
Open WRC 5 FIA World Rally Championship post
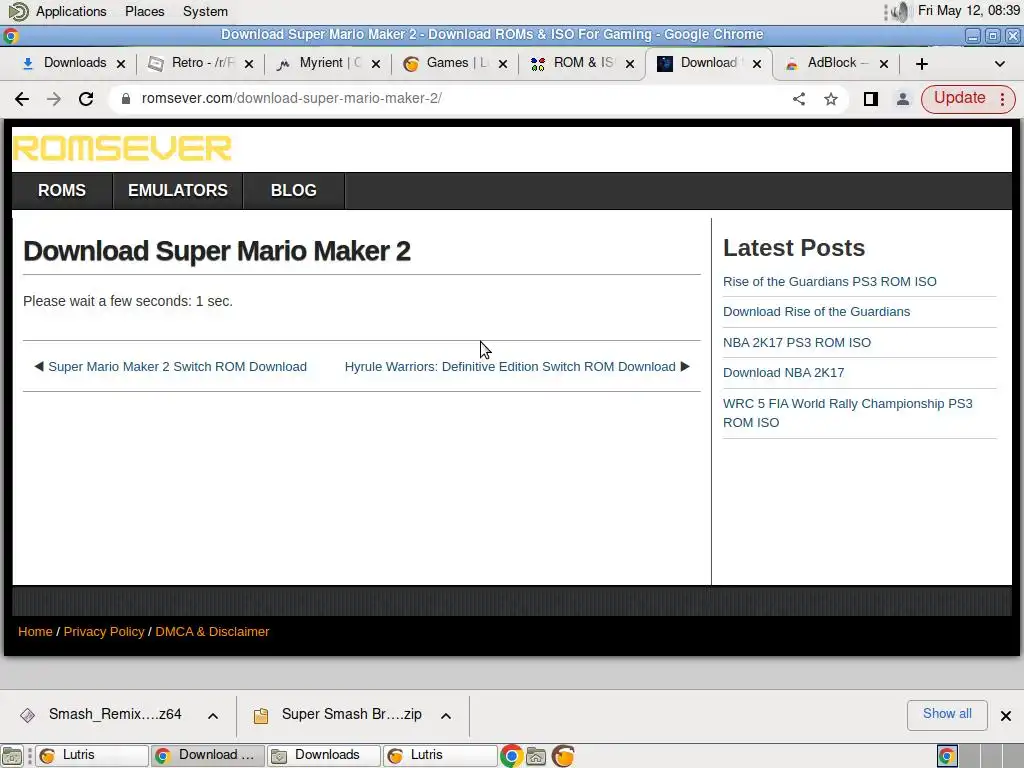[848, 413]
